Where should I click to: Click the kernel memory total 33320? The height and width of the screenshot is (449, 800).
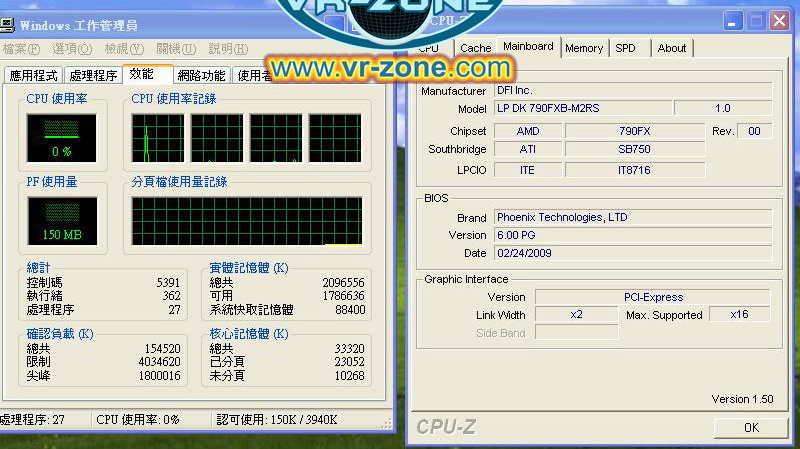349,349
